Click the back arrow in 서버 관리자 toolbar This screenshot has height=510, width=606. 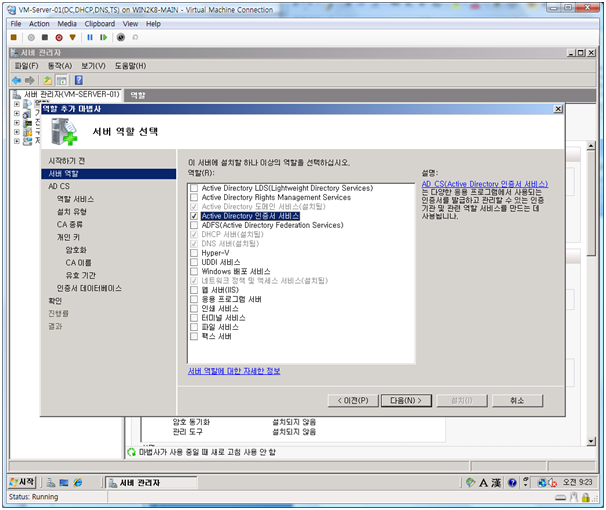pyautogui.click(x=17, y=80)
